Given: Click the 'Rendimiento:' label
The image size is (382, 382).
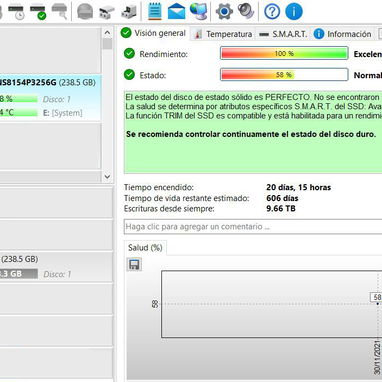Looking at the screenshot, I should 163,54.
